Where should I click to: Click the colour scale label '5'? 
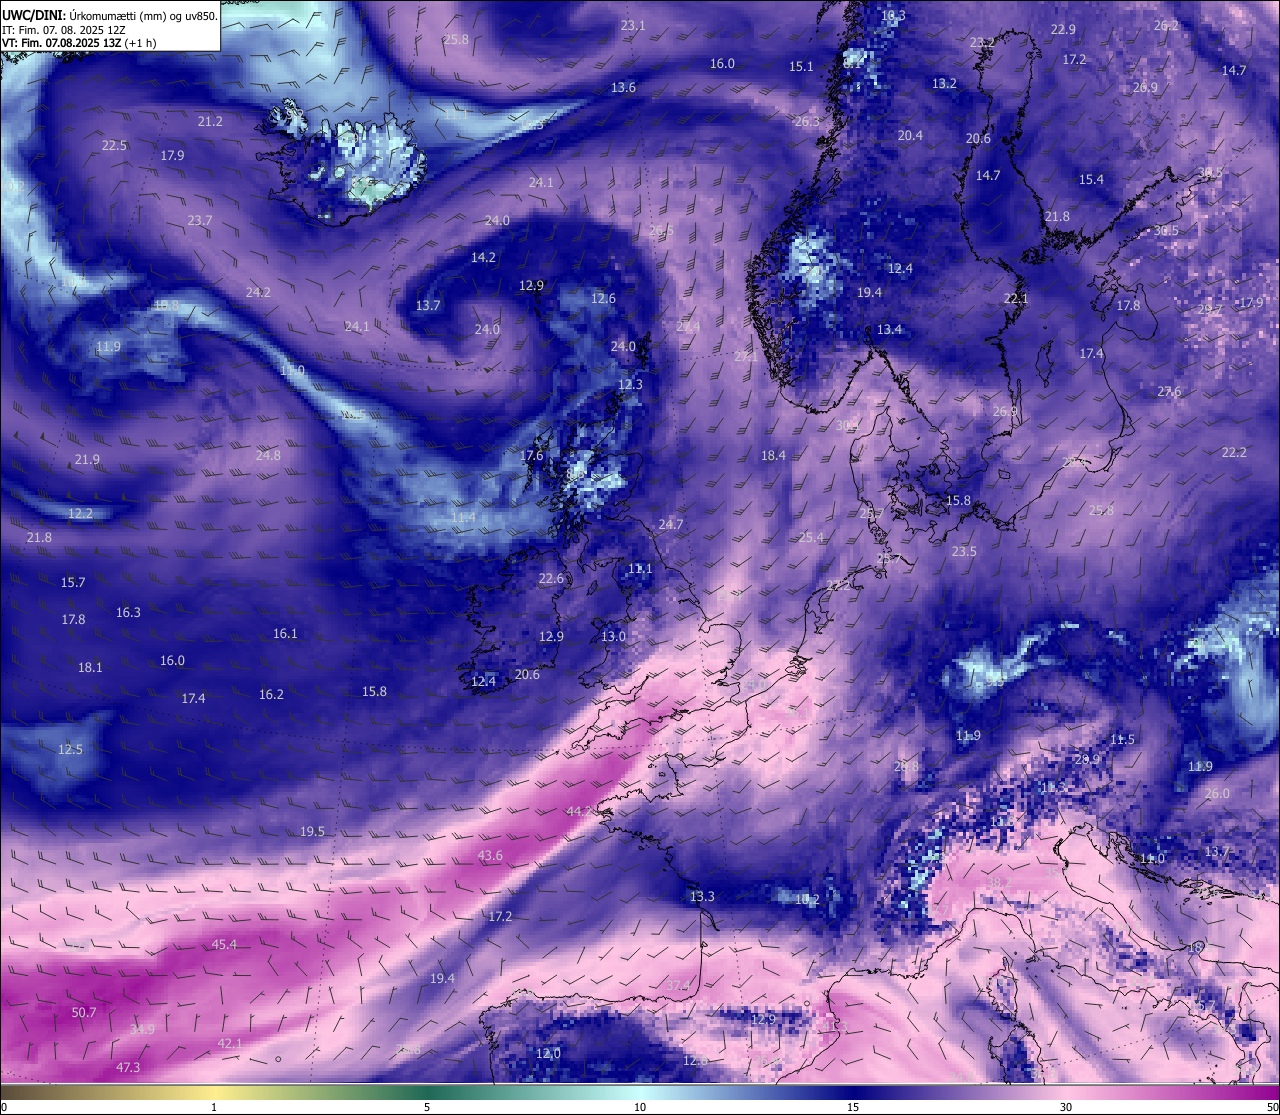(x=427, y=1107)
